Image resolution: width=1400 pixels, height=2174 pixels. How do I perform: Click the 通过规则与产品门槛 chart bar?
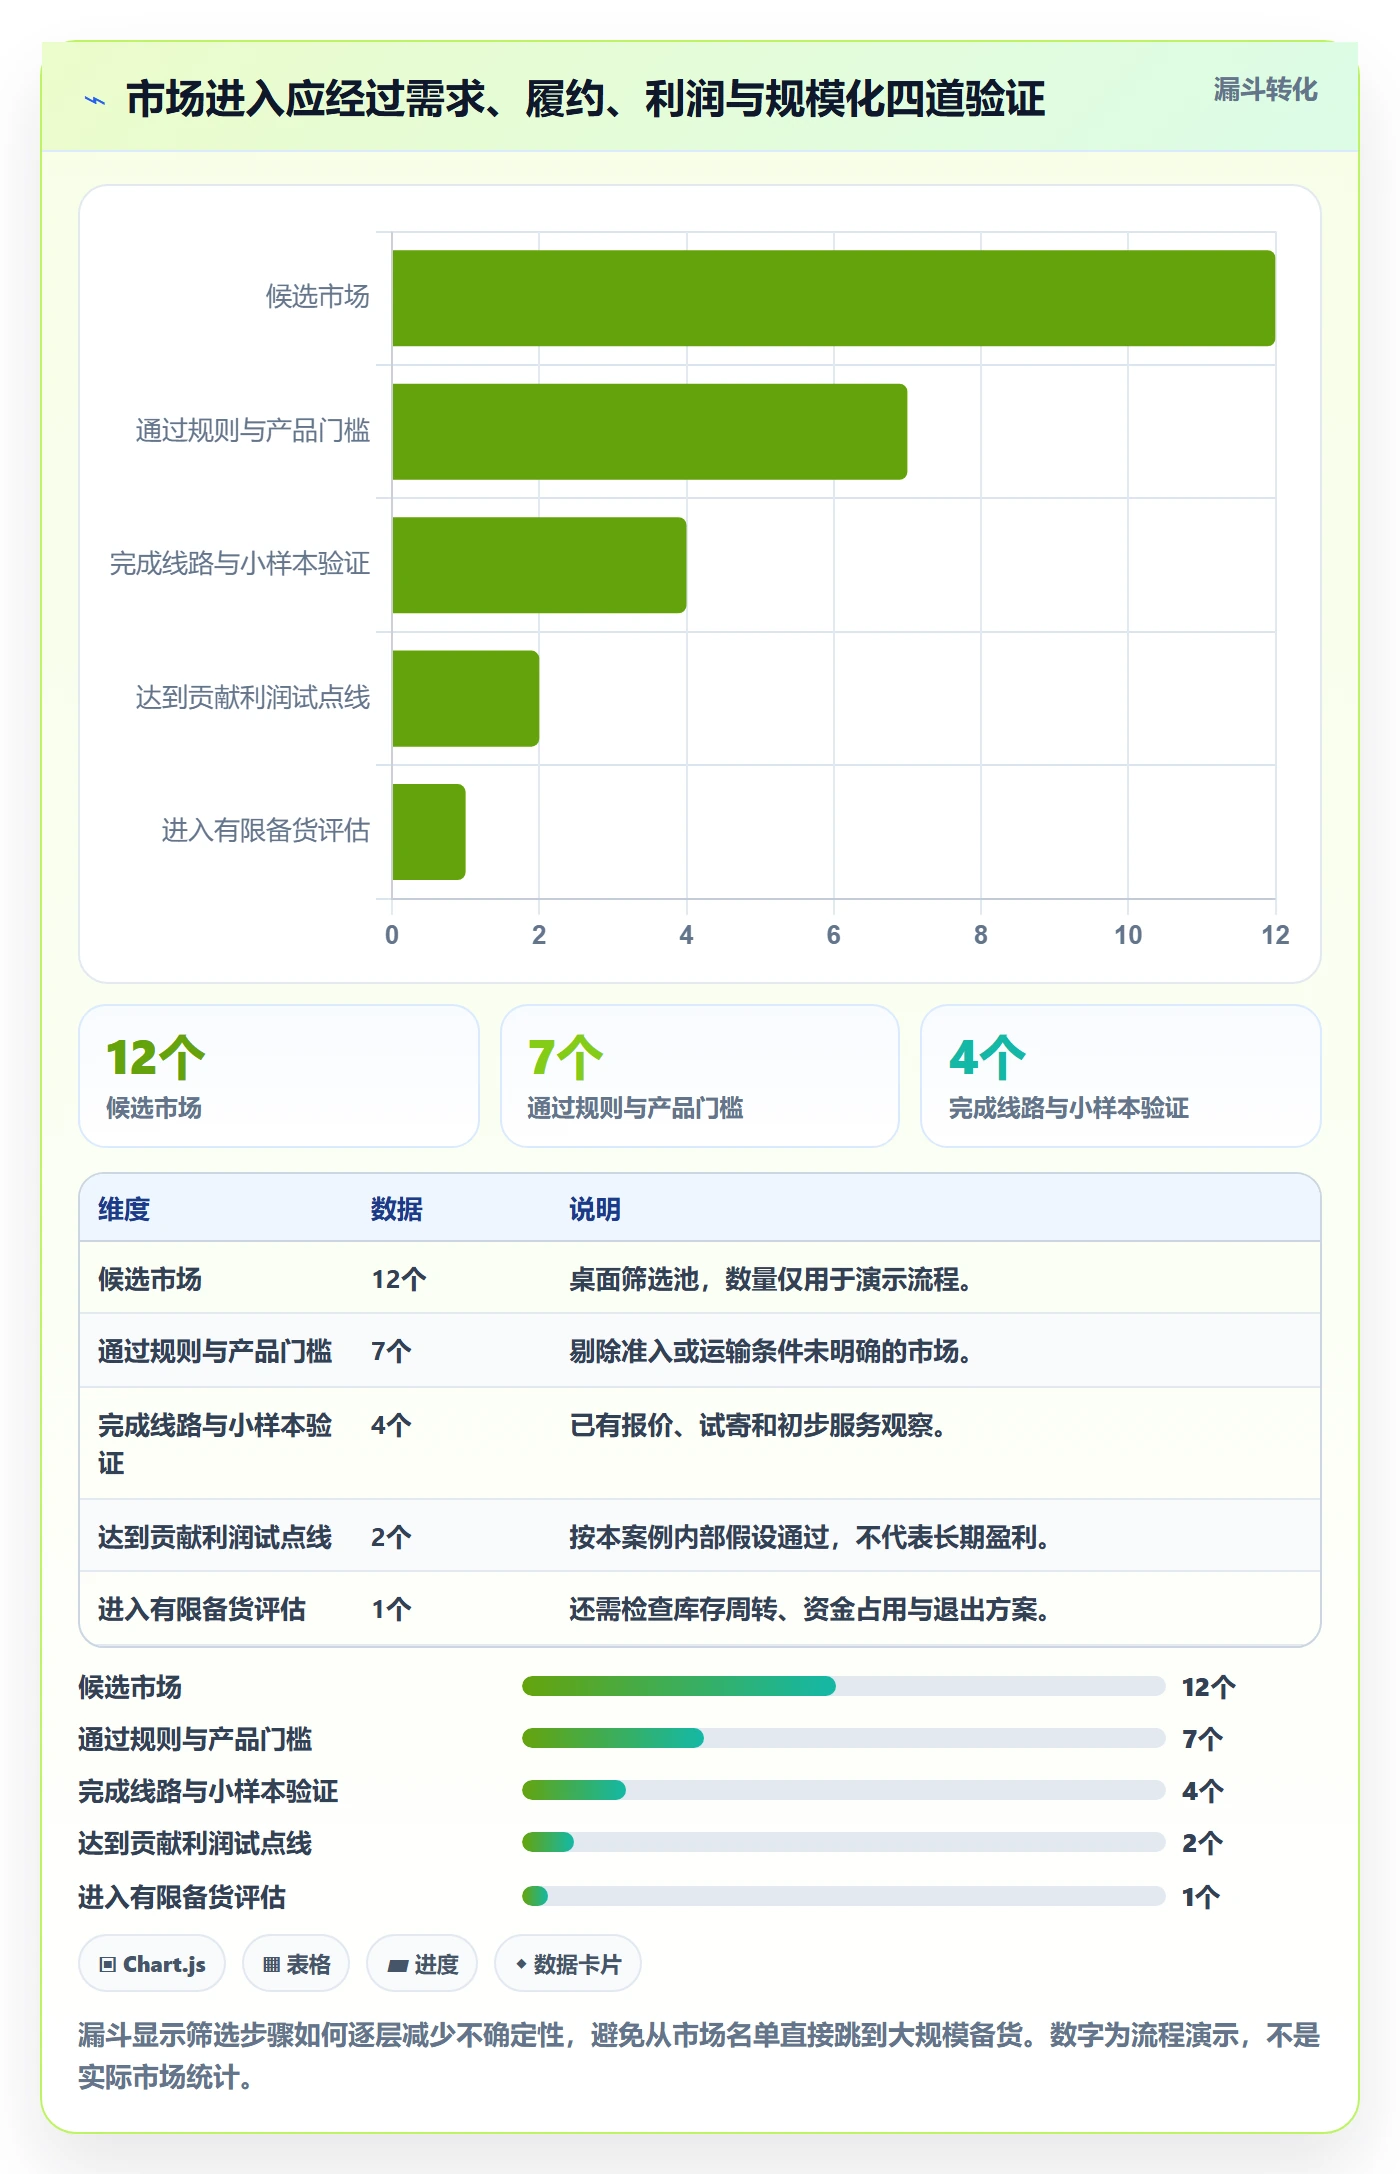click(649, 432)
